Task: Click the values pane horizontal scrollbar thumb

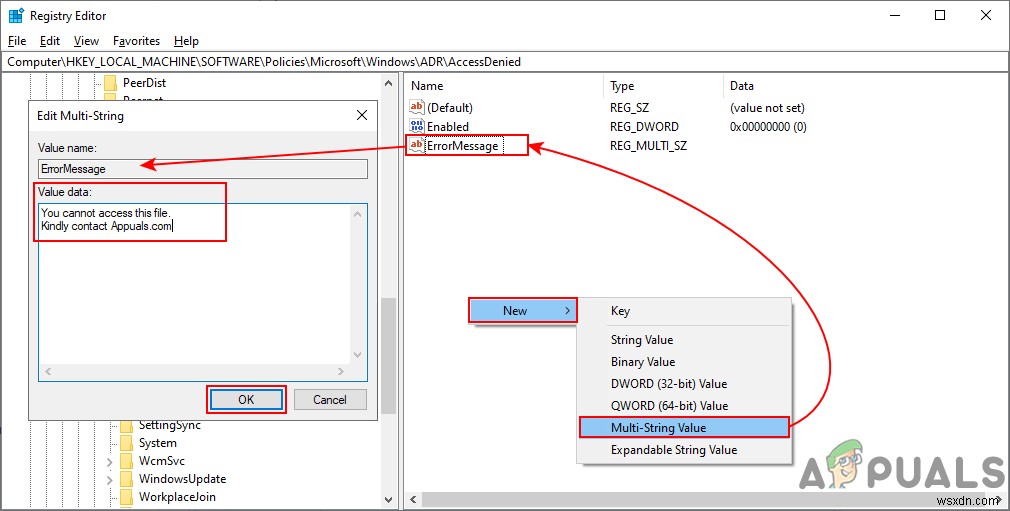Action: 705,499
